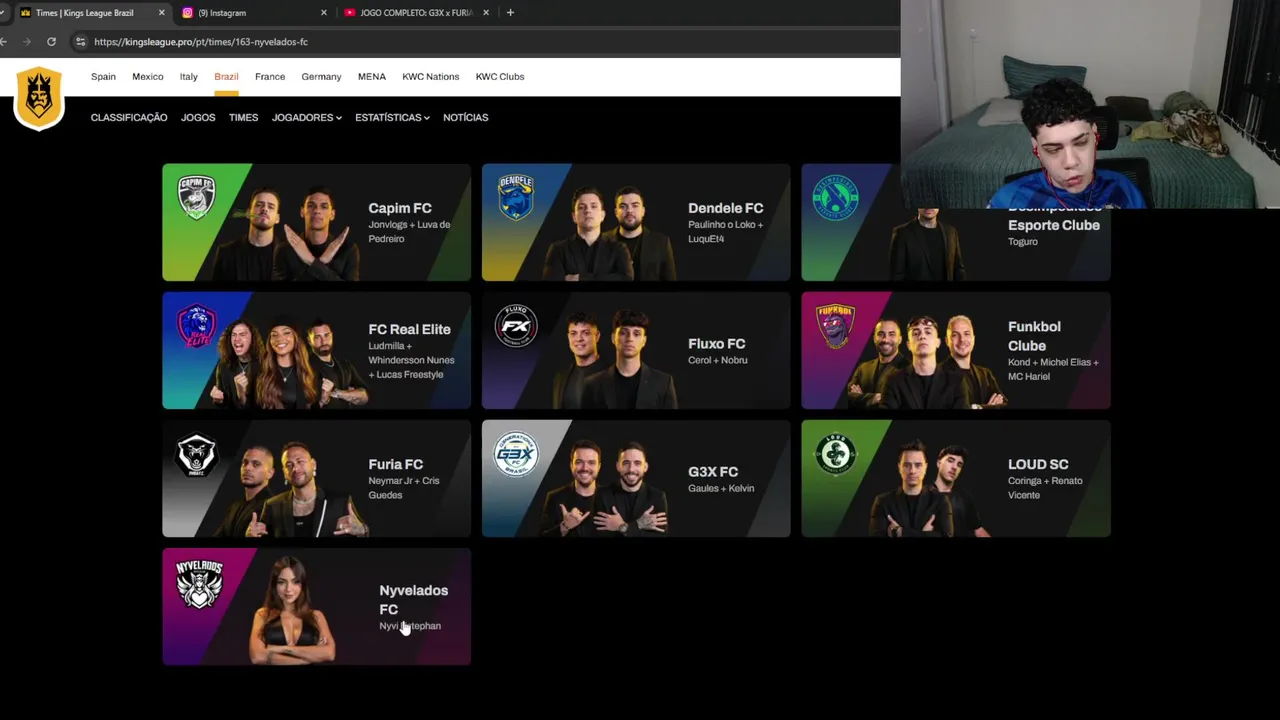This screenshot has width=1280, height=720.
Task: Open the CLASSIFICAÇÃO menu item
Action: (x=129, y=118)
